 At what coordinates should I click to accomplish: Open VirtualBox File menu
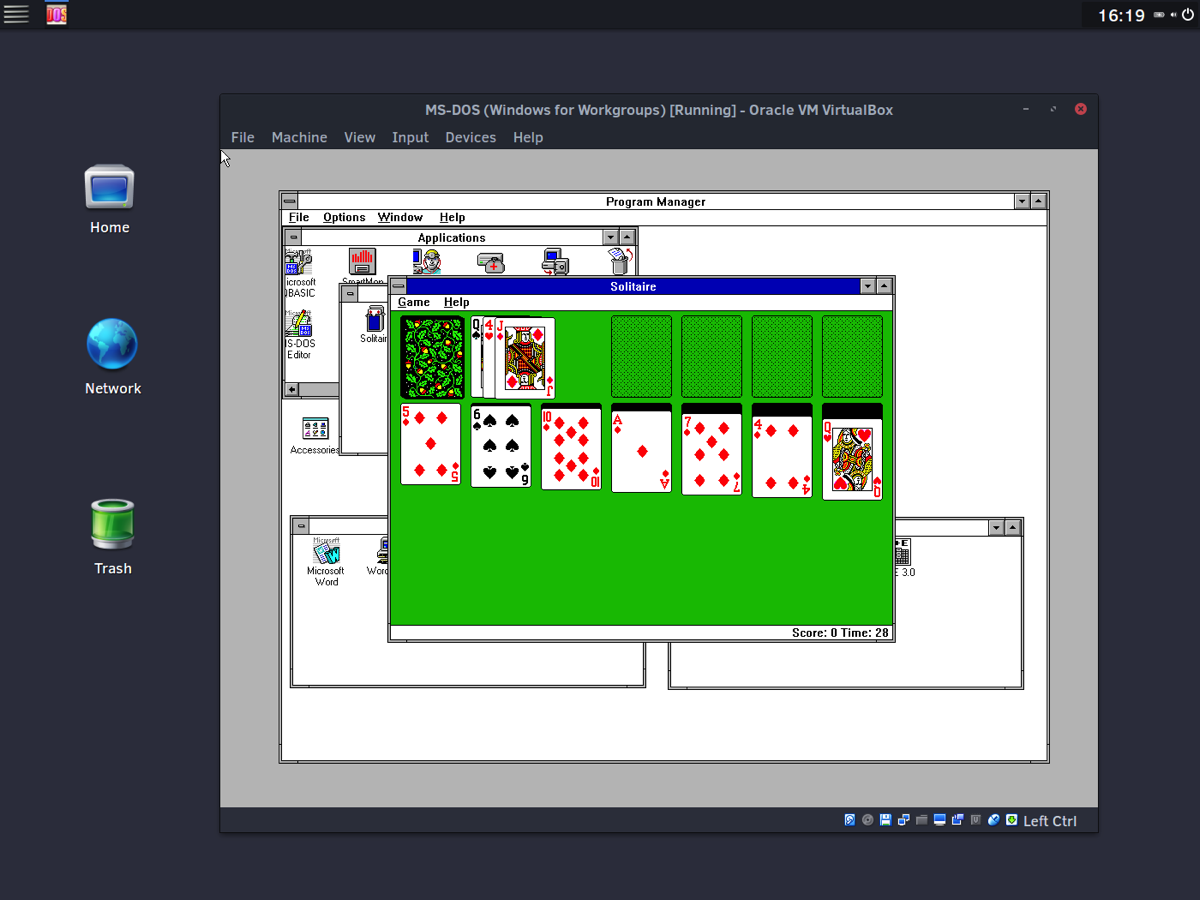(x=243, y=137)
